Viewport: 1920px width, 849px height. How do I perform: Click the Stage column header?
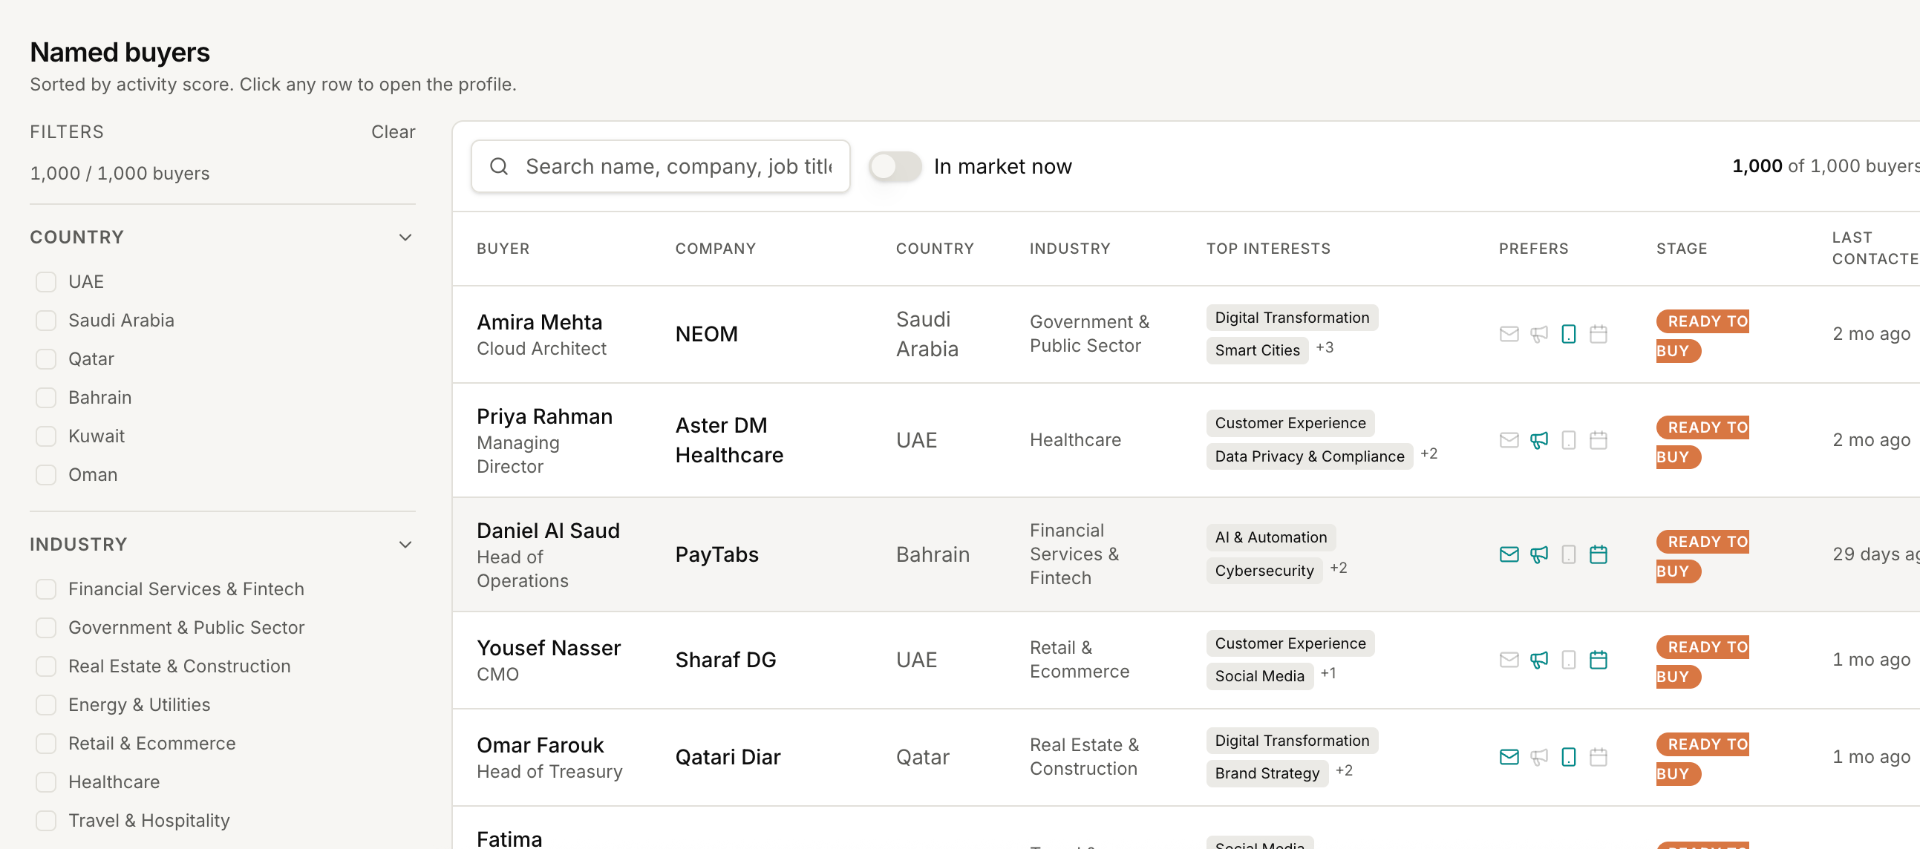tap(1682, 248)
